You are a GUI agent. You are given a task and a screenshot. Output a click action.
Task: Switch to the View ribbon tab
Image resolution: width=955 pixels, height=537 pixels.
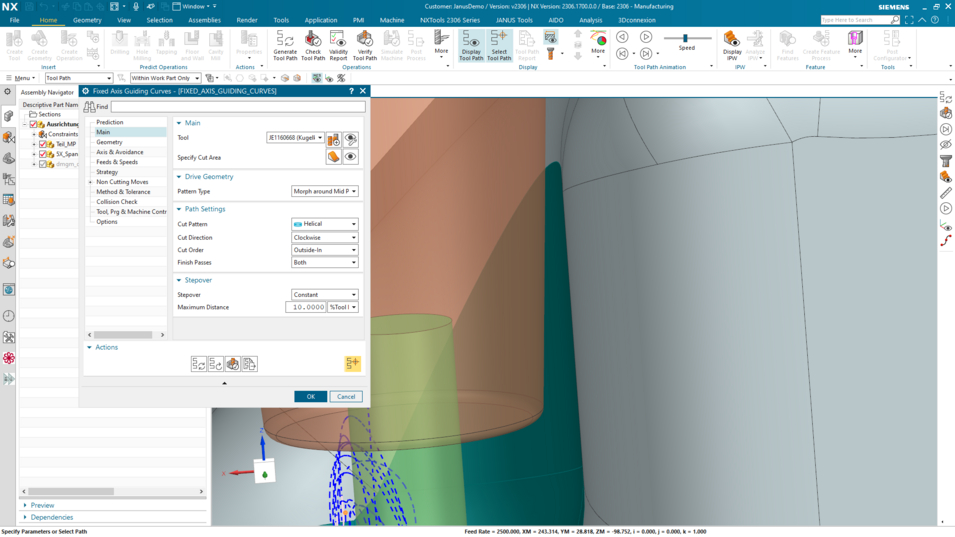124,20
